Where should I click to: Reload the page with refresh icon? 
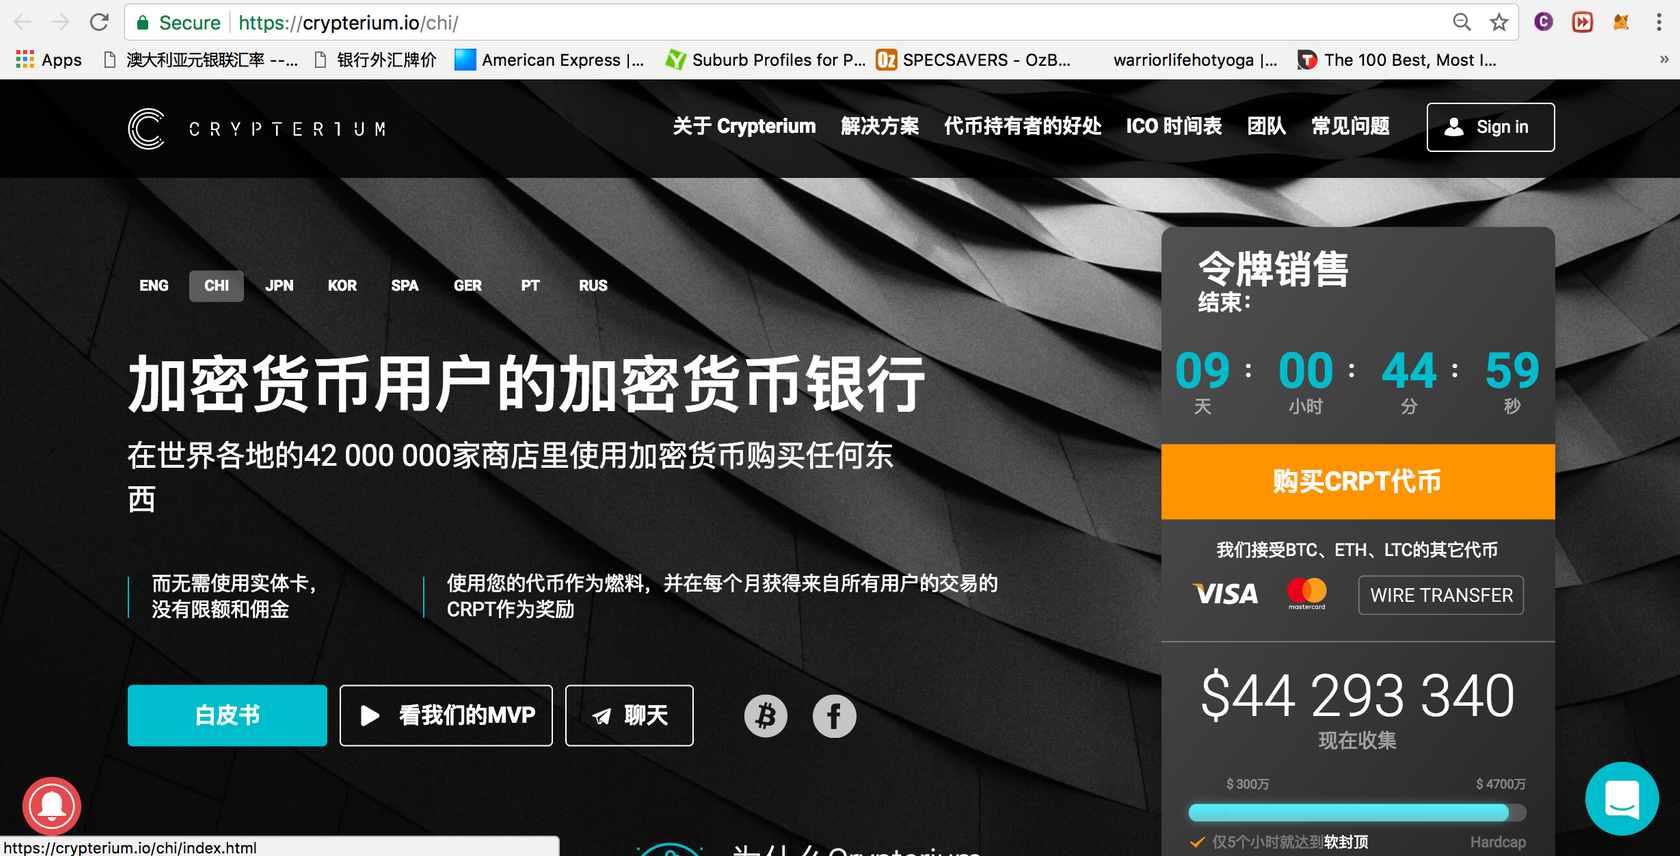pos(99,22)
